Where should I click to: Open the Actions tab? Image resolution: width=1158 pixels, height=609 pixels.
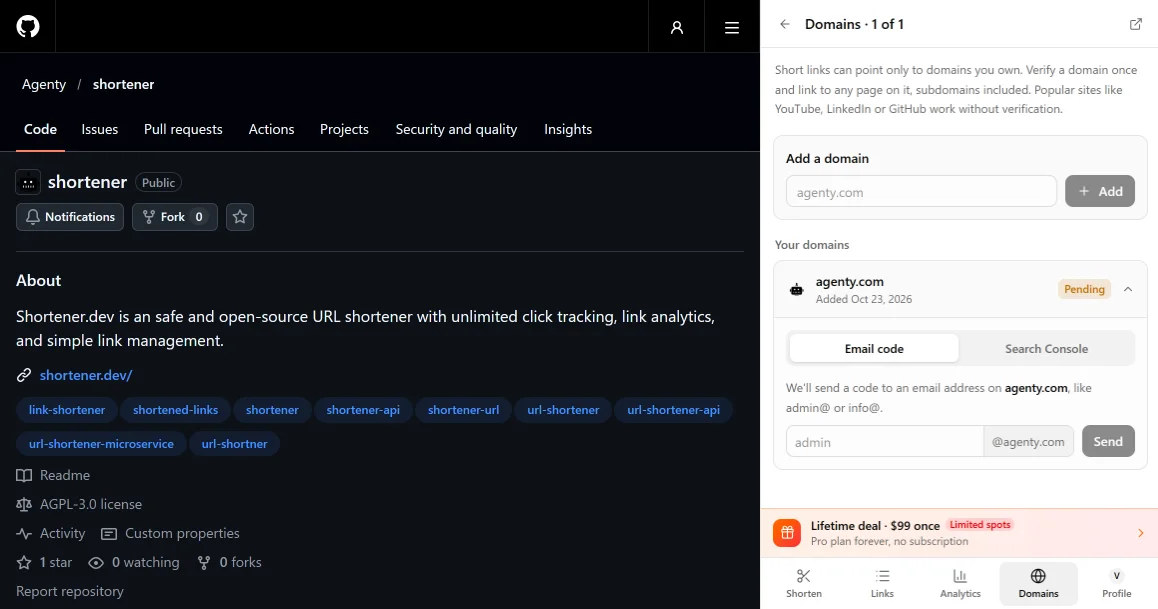point(271,129)
